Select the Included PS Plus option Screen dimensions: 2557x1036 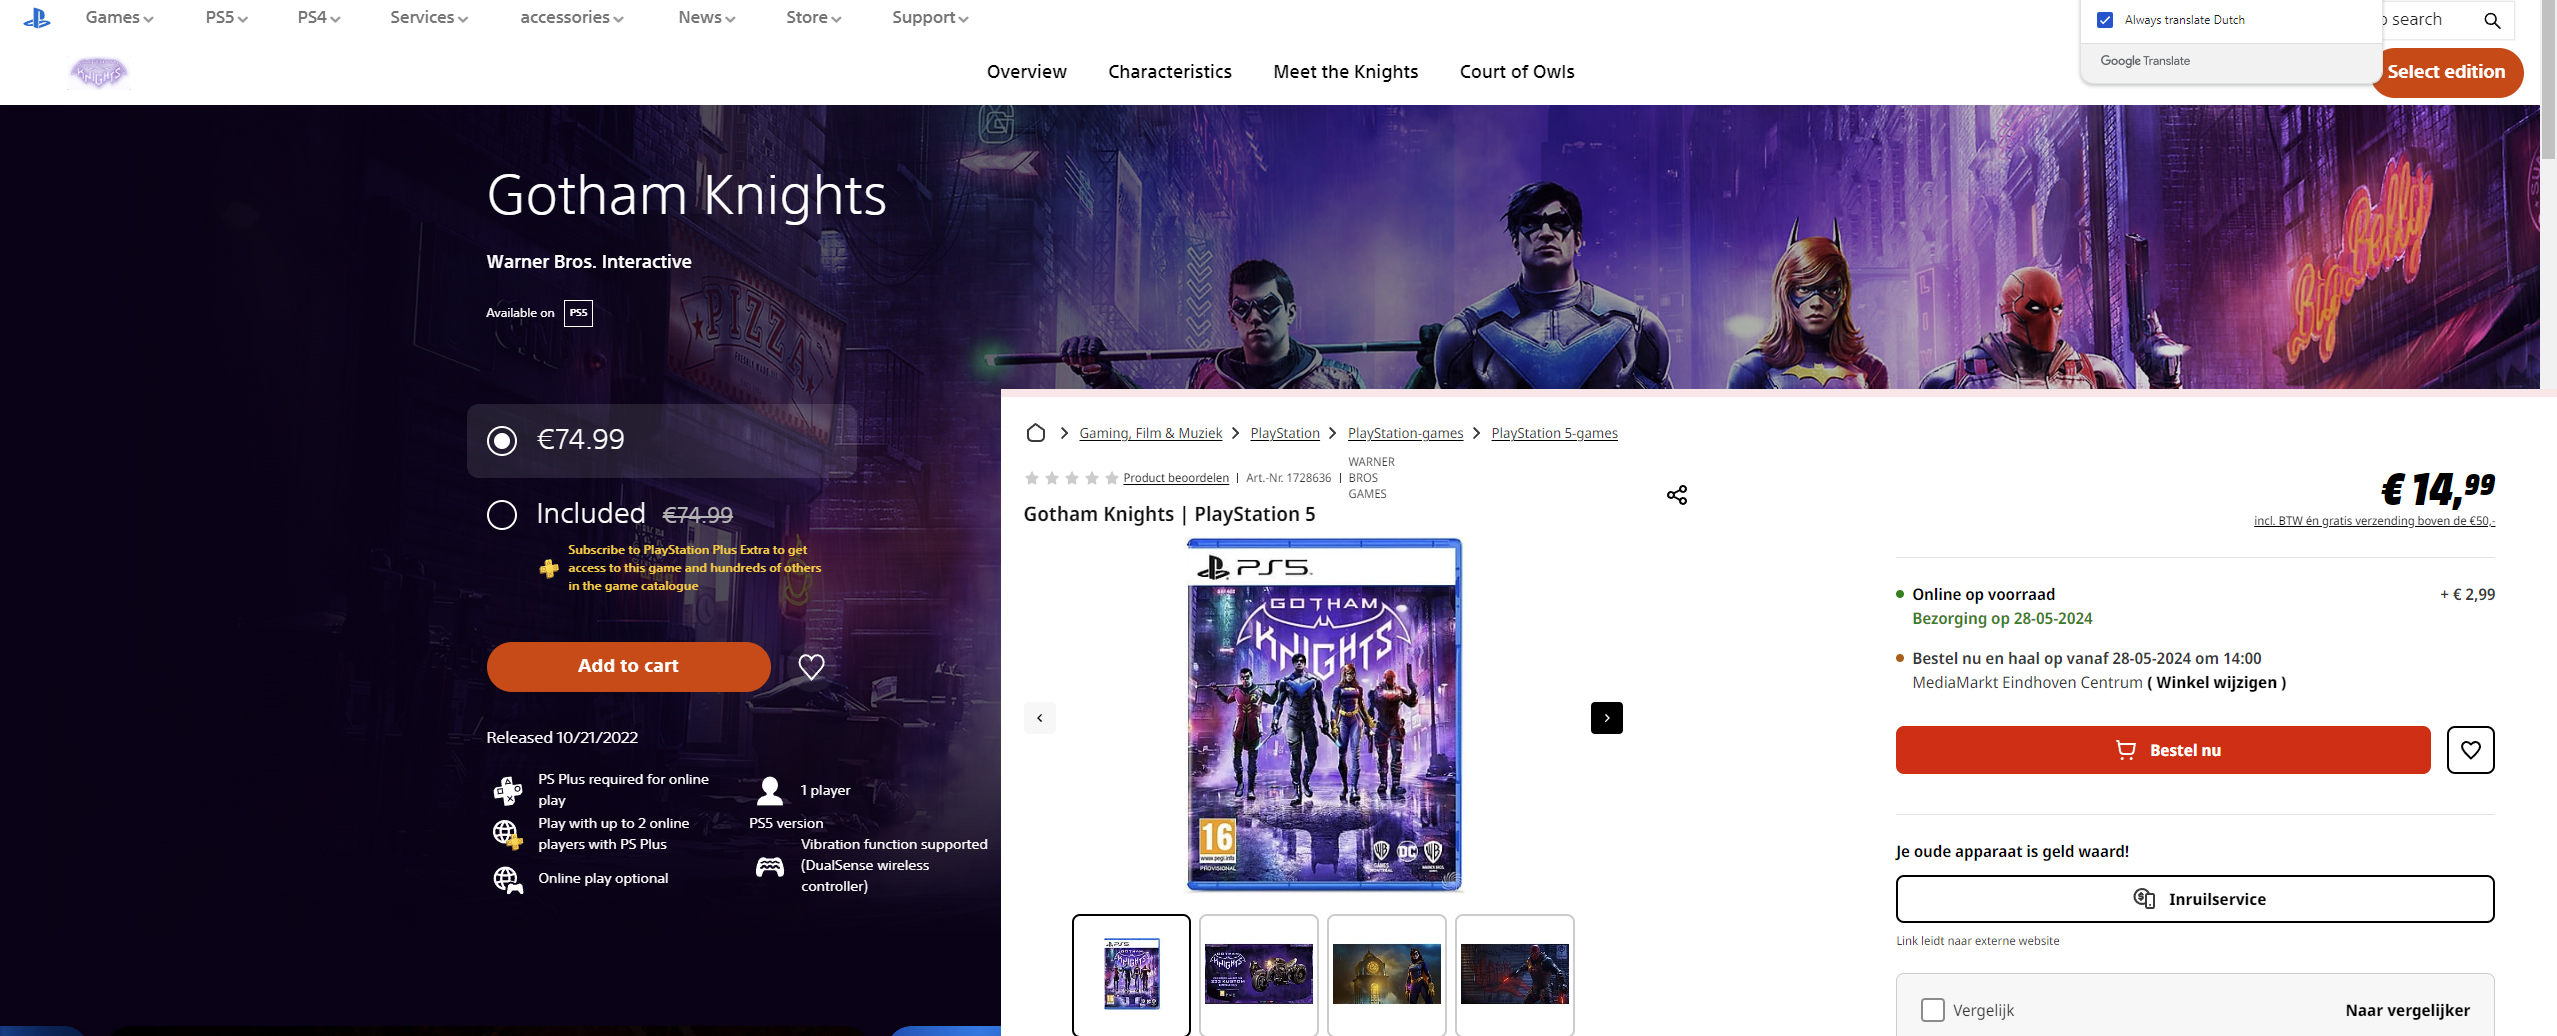click(x=502, y=515)
